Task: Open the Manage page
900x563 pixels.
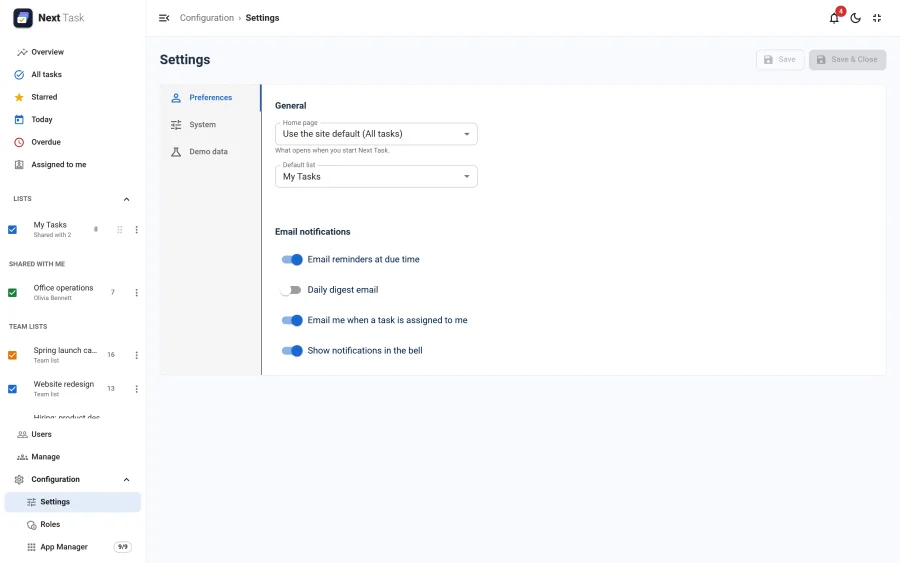Action: coord(73,457)
